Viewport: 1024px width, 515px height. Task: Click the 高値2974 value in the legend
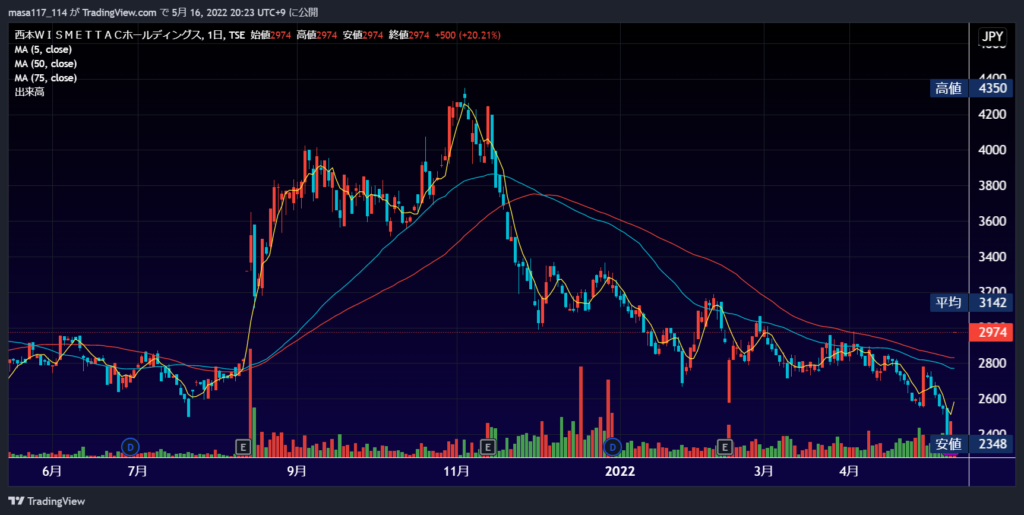(317, 35)
